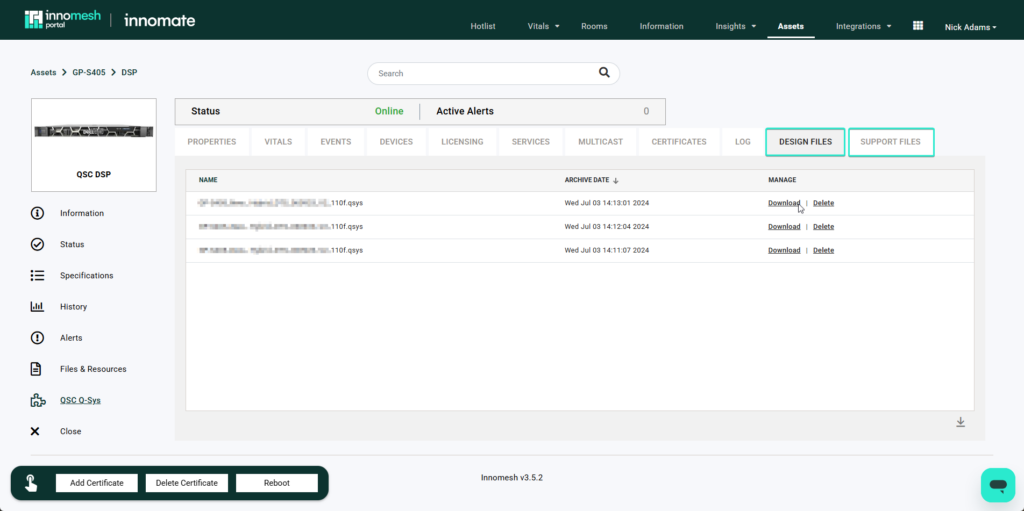Expand the Integrations dropdown menu

pyautogui.click(x=863, y=26)
